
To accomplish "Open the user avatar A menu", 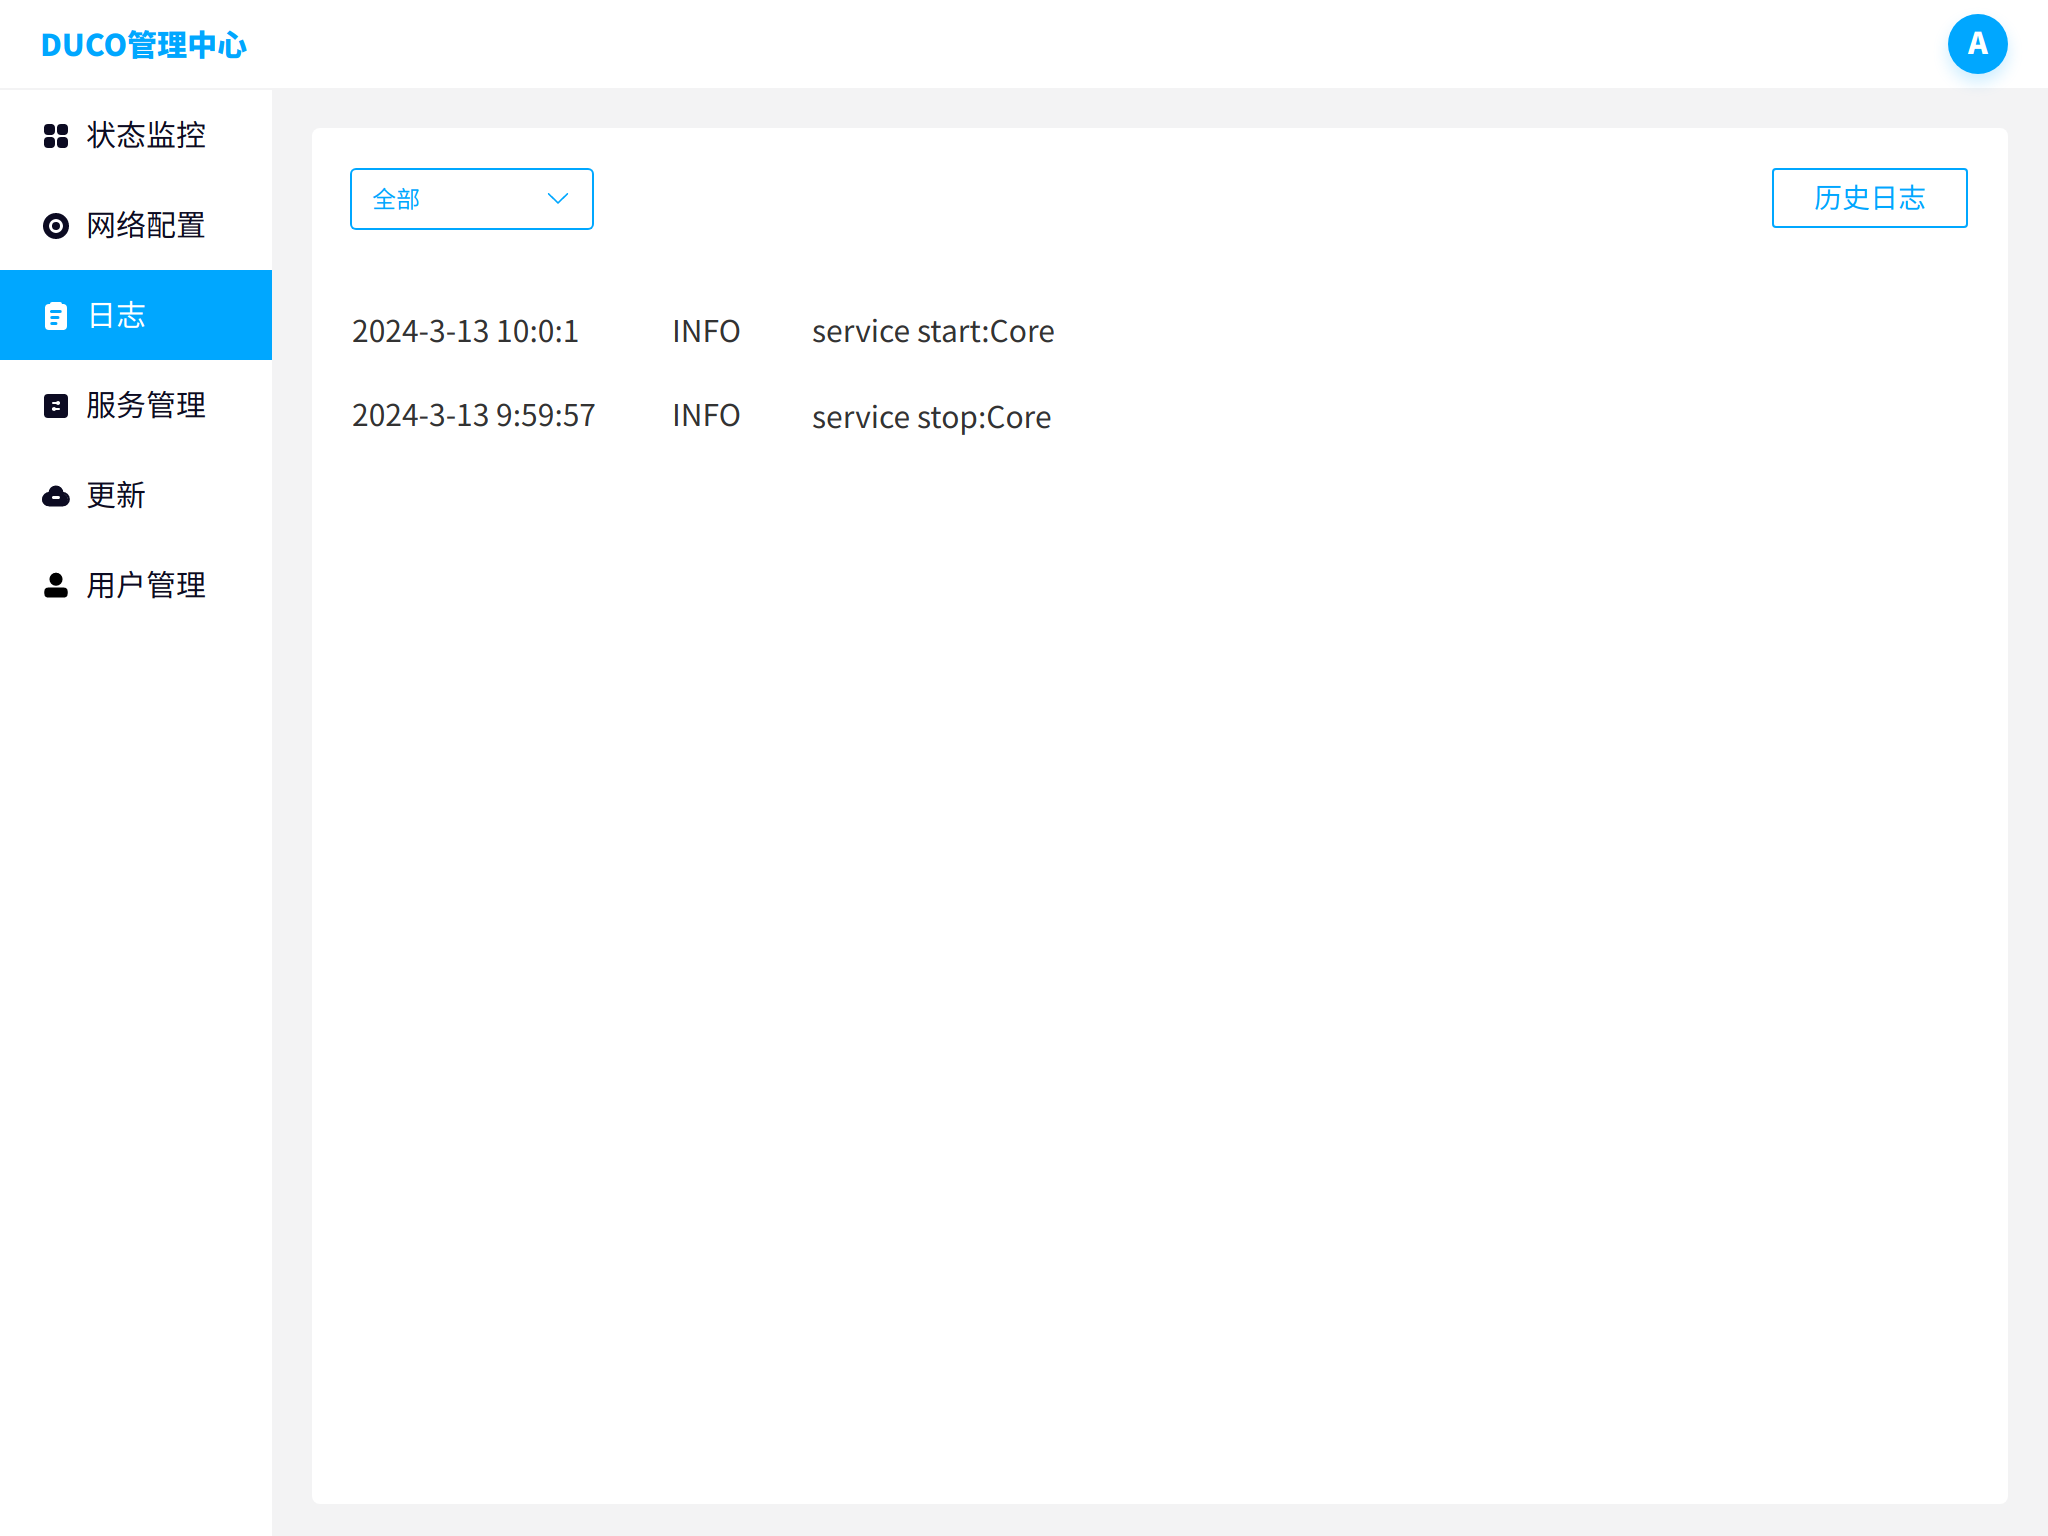I will pyautogui.click(x=1977, y=44).
